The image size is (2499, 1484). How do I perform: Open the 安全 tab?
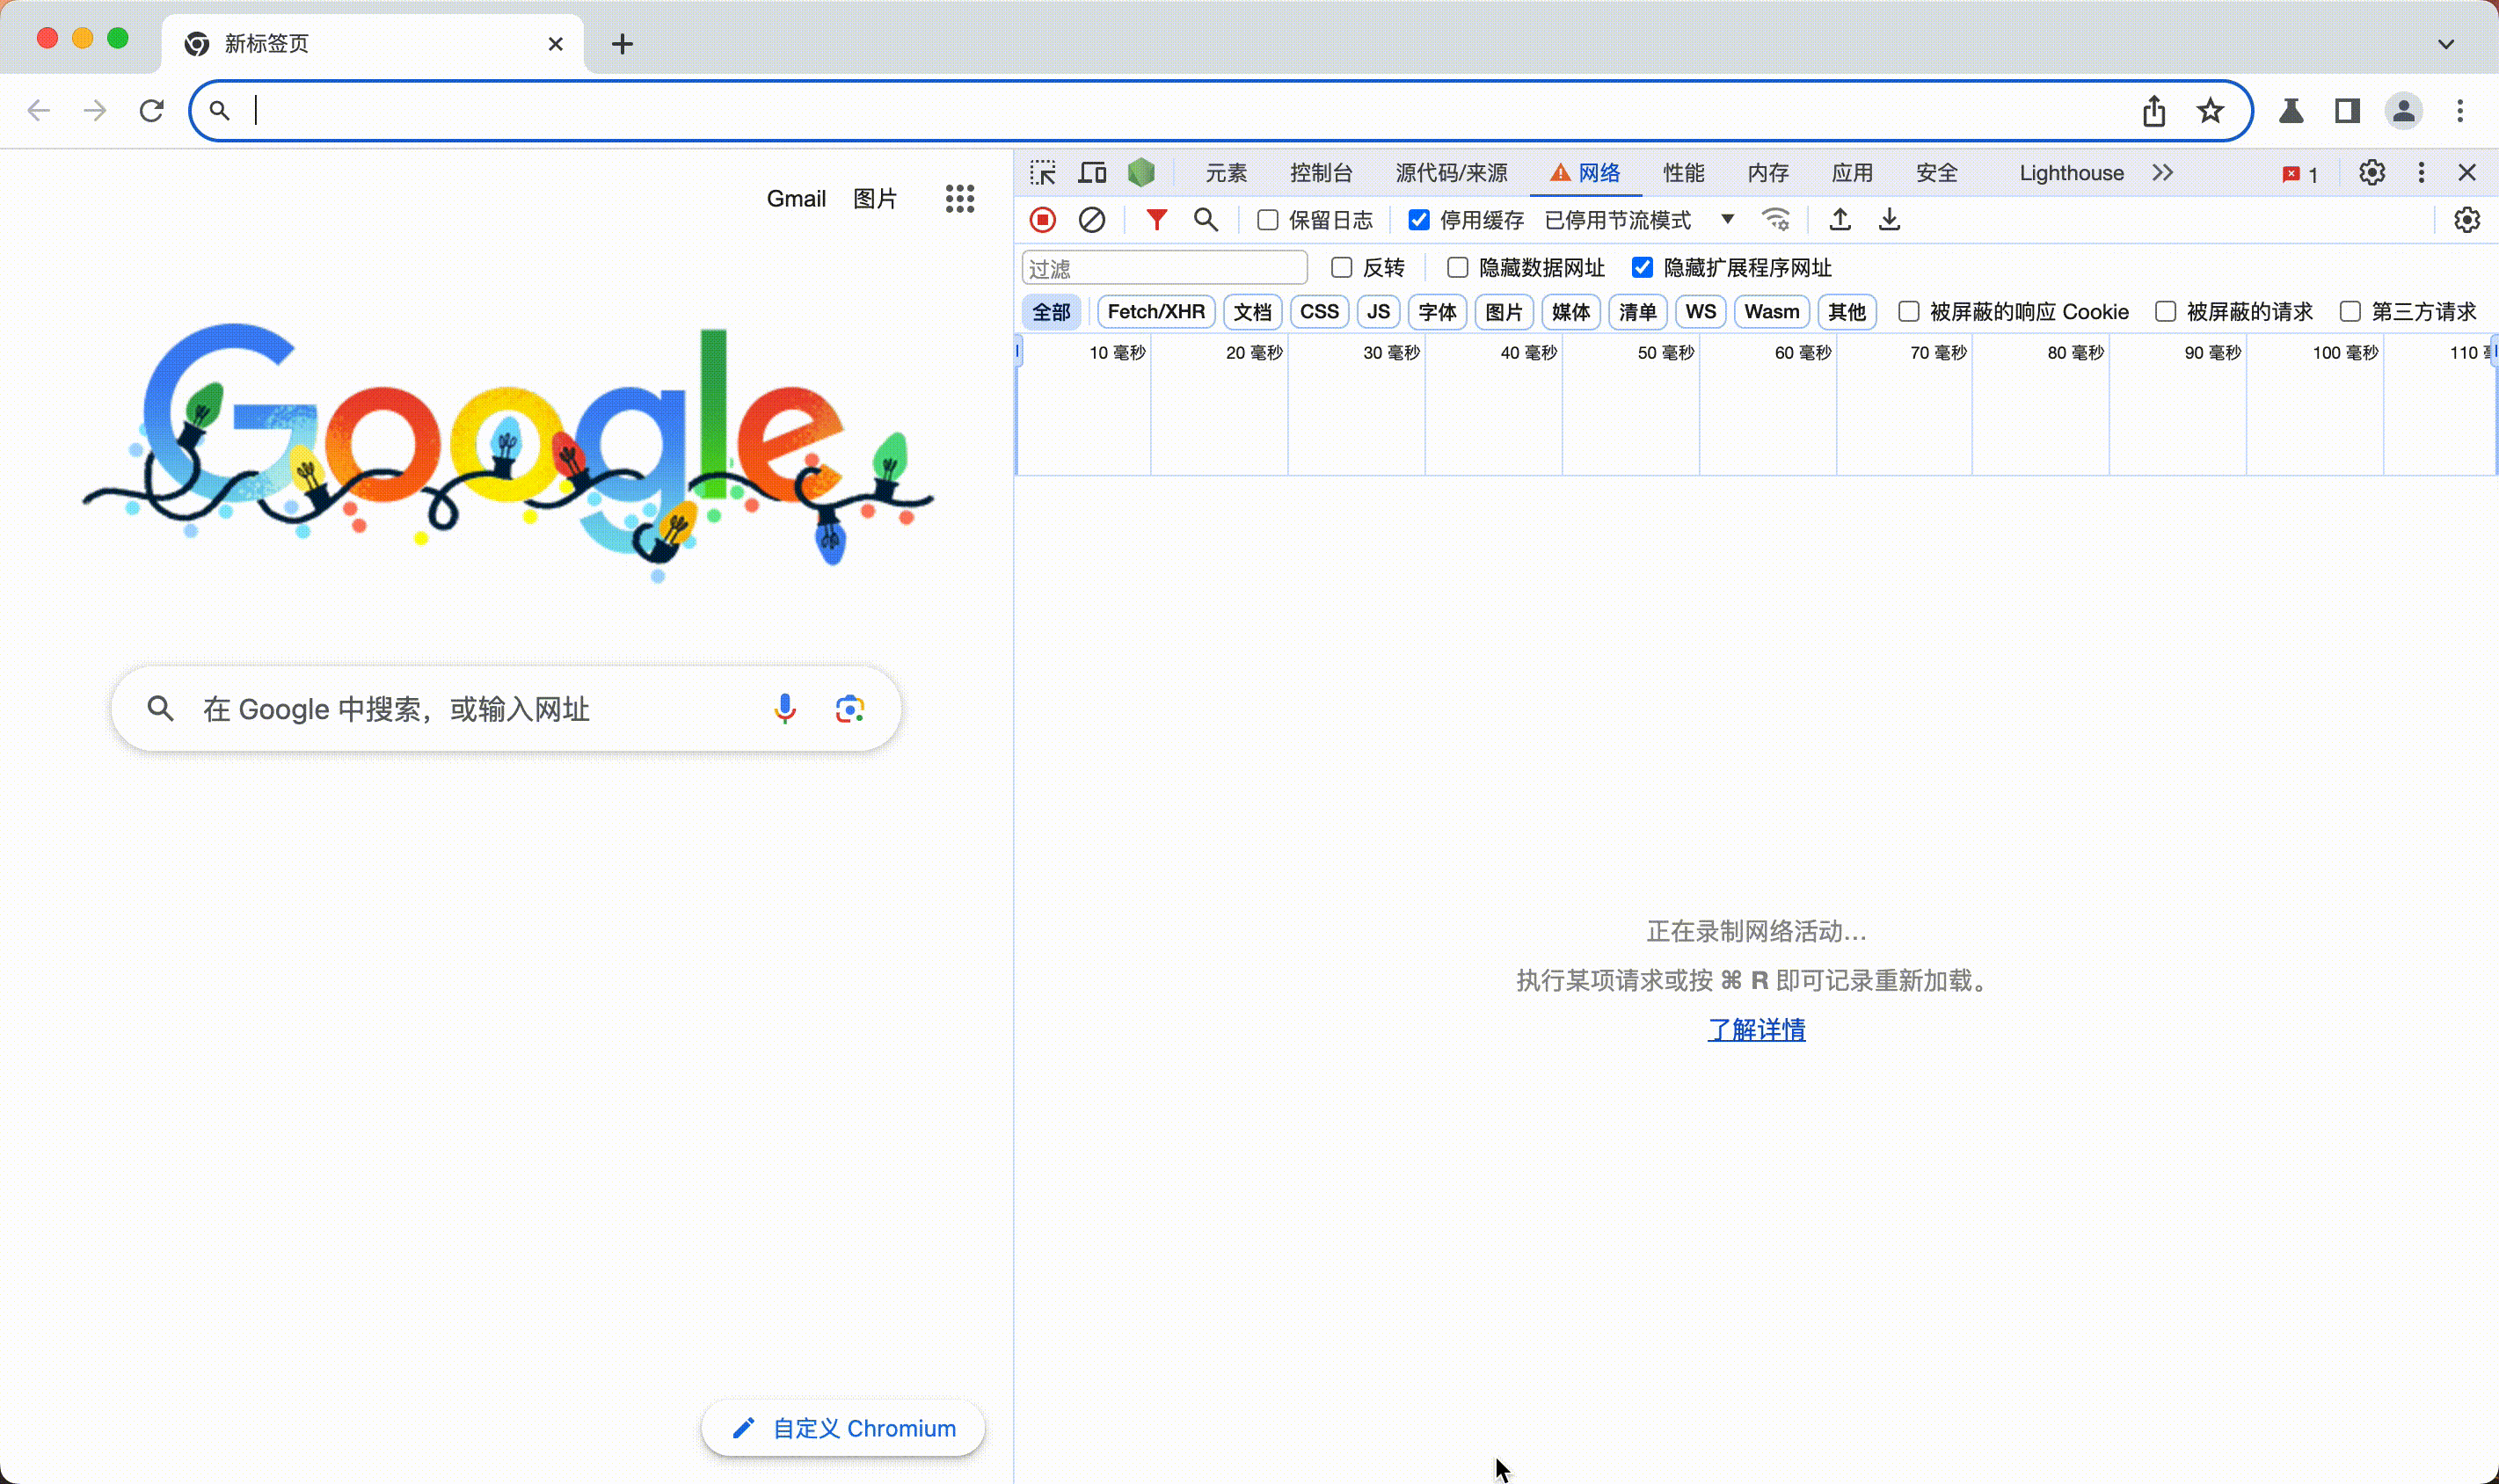click(1937, 173)
